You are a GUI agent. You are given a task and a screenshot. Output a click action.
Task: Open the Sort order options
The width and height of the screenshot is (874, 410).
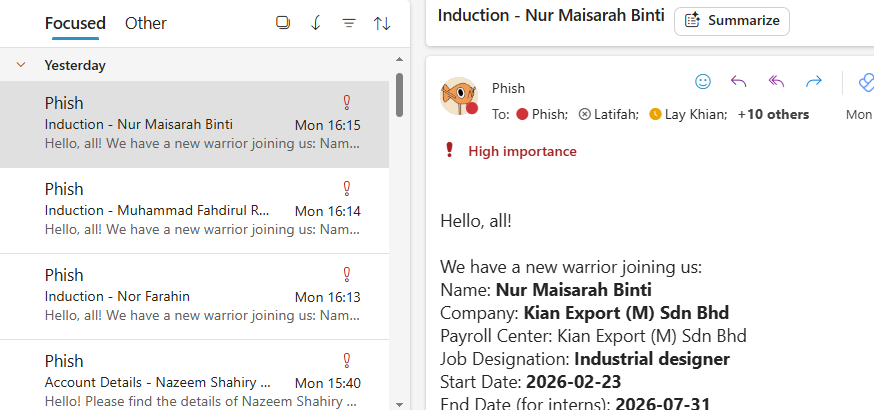point(382,23)
